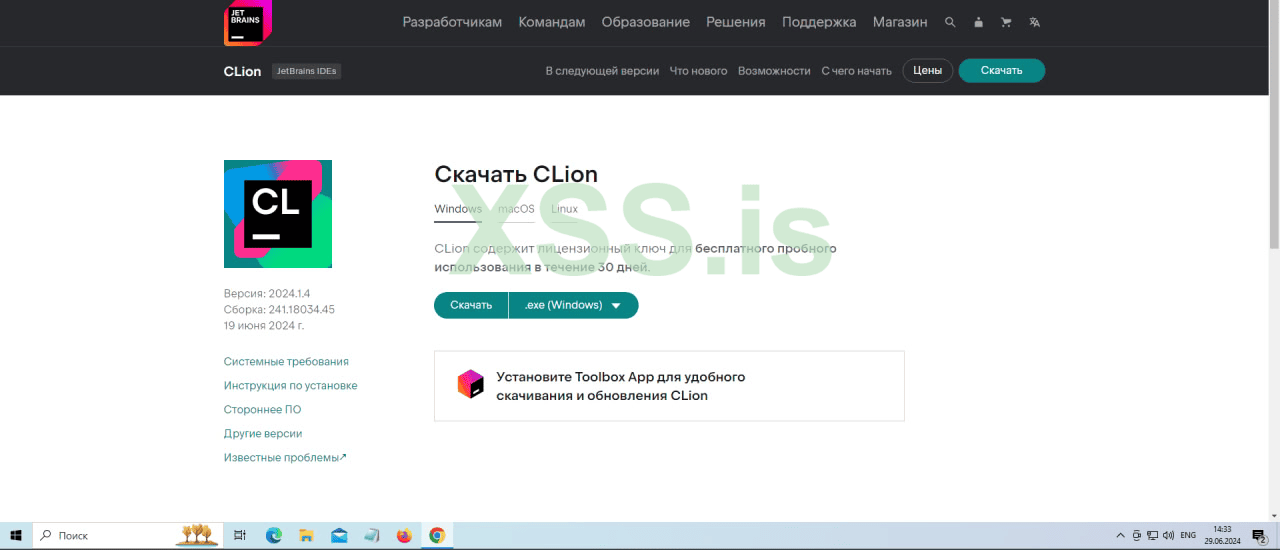Launch Microsoft Edge from the taskbar
The image size is (1280, 550).
pos(273,536)
